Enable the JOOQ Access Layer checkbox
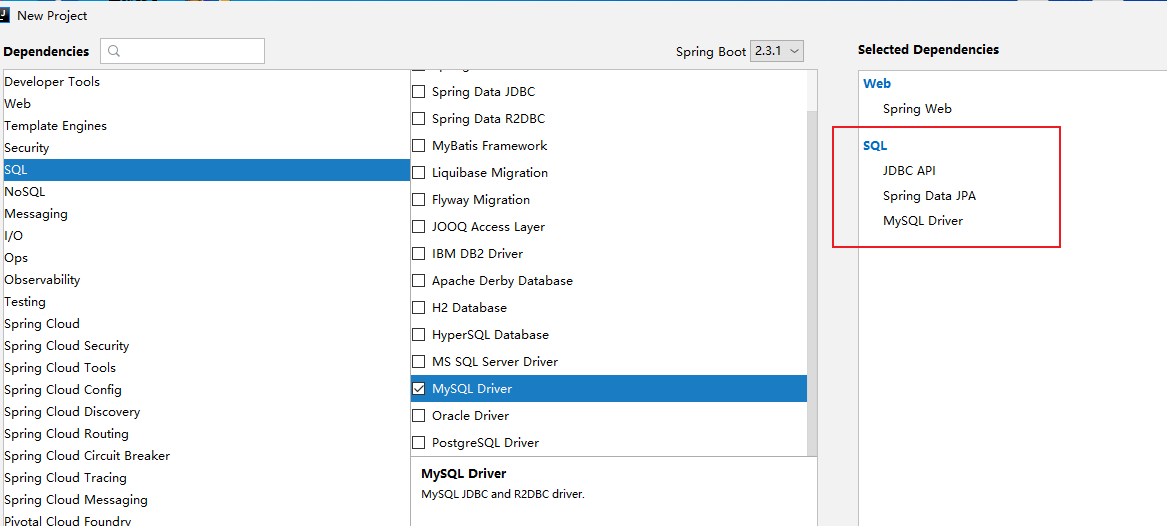Image resolution: width=1167 pixels, height=526 pixels. (418, 227)
